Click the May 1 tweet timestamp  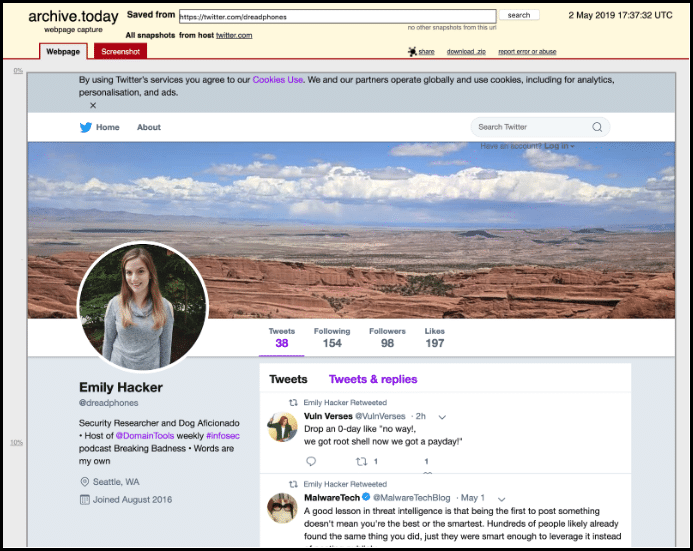pos(472,498)
